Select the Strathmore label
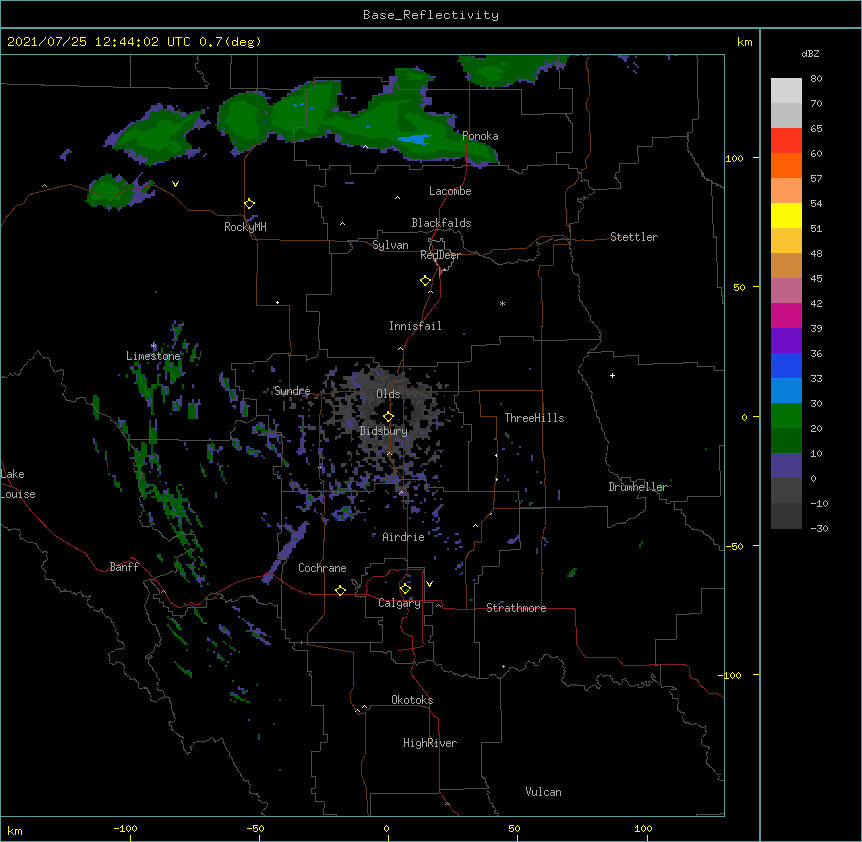The width and height of the screenshot is (862, 842). [516, 608]
